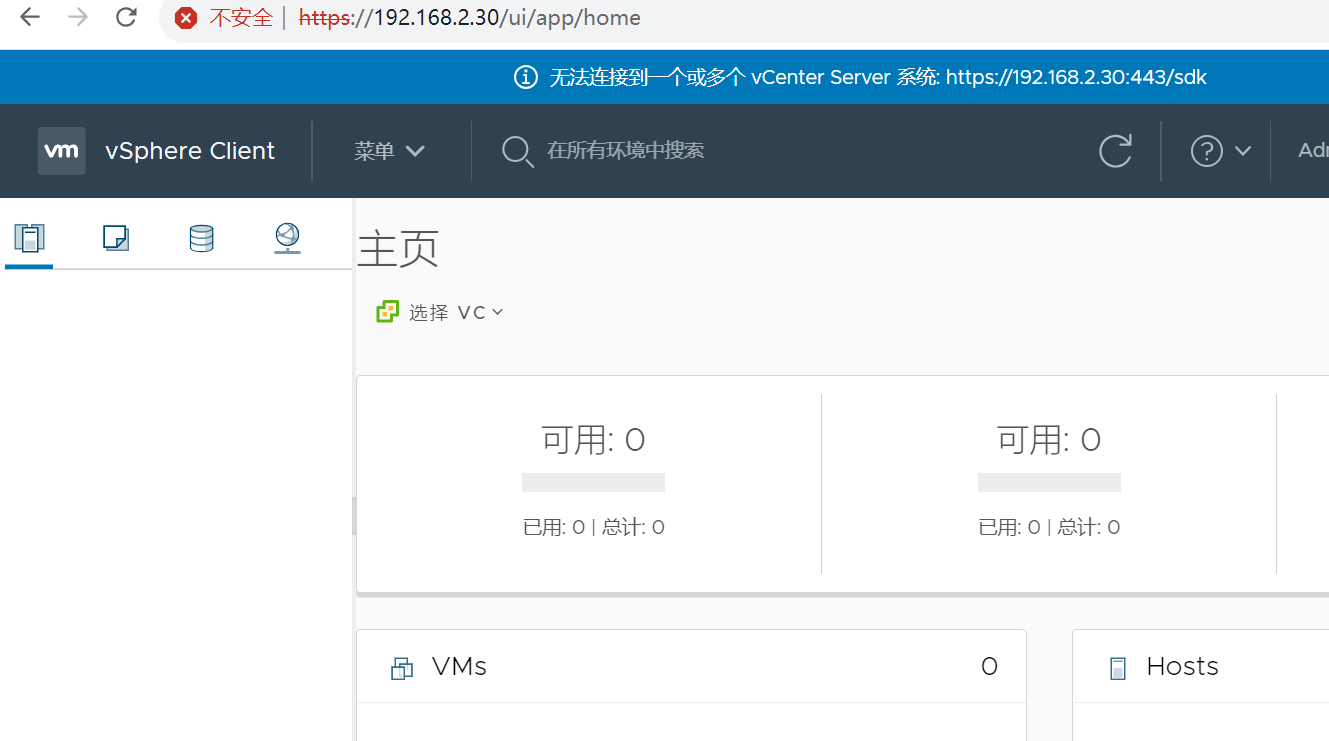The width and height of the screenshot is (1329, 741).
Task: Click the VMs card title
Action: [459, 667]
